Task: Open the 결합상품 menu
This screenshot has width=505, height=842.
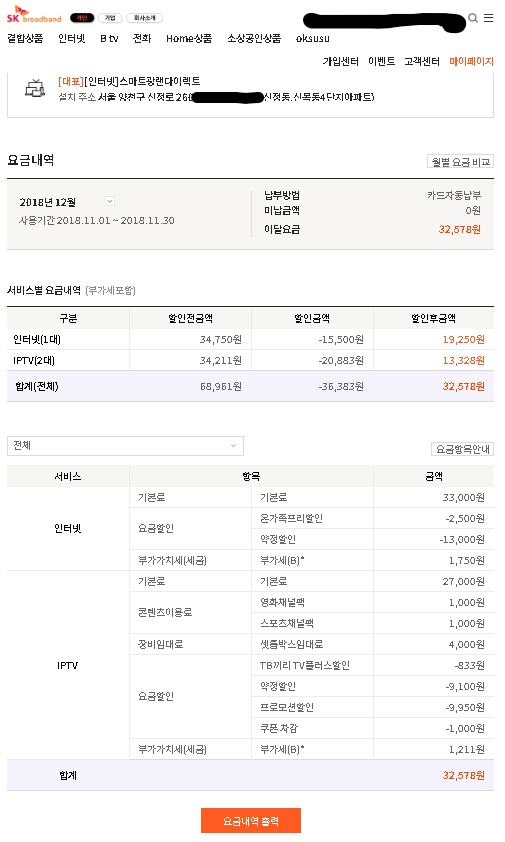Action: (25, 38)
